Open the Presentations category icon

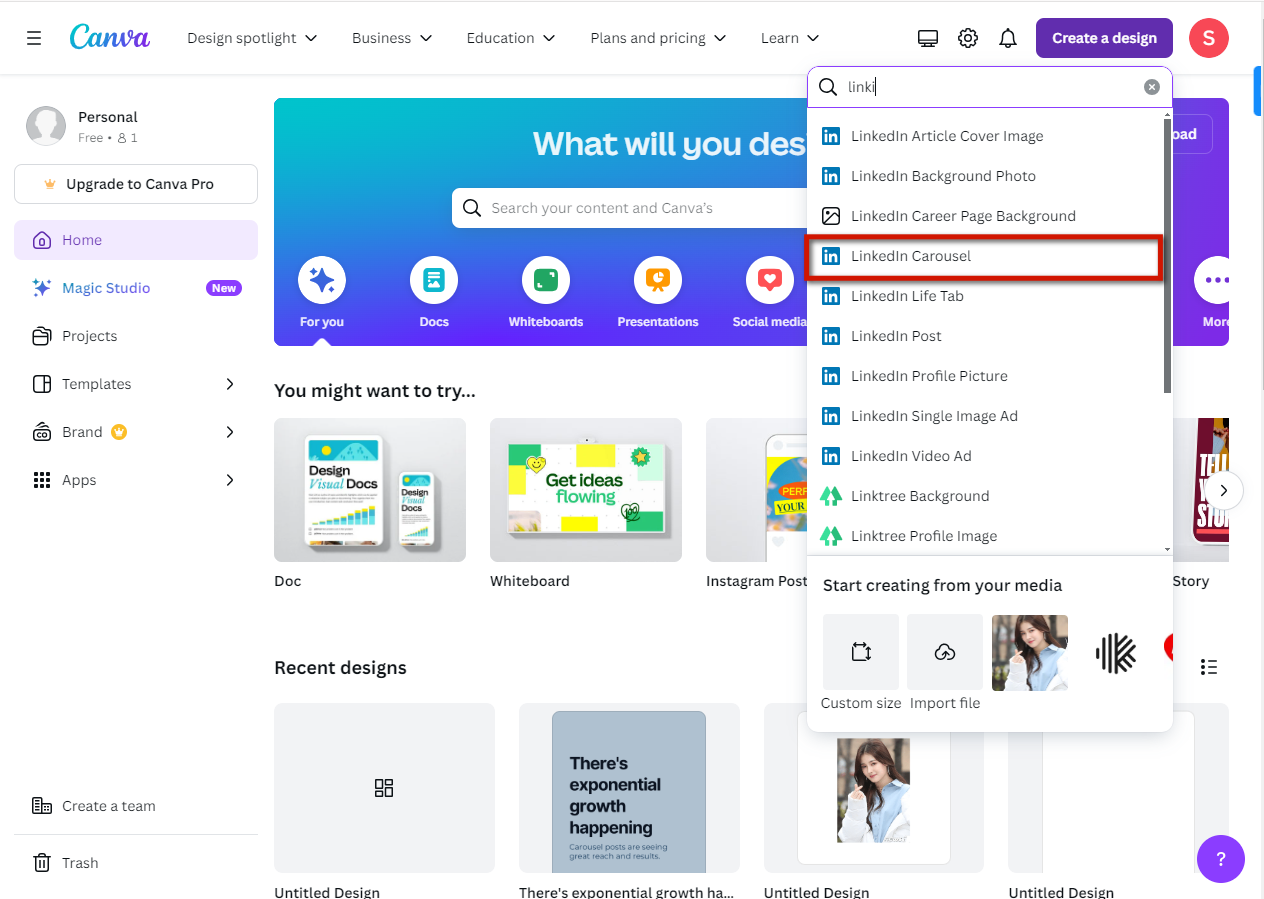click(x=658, y=280)
